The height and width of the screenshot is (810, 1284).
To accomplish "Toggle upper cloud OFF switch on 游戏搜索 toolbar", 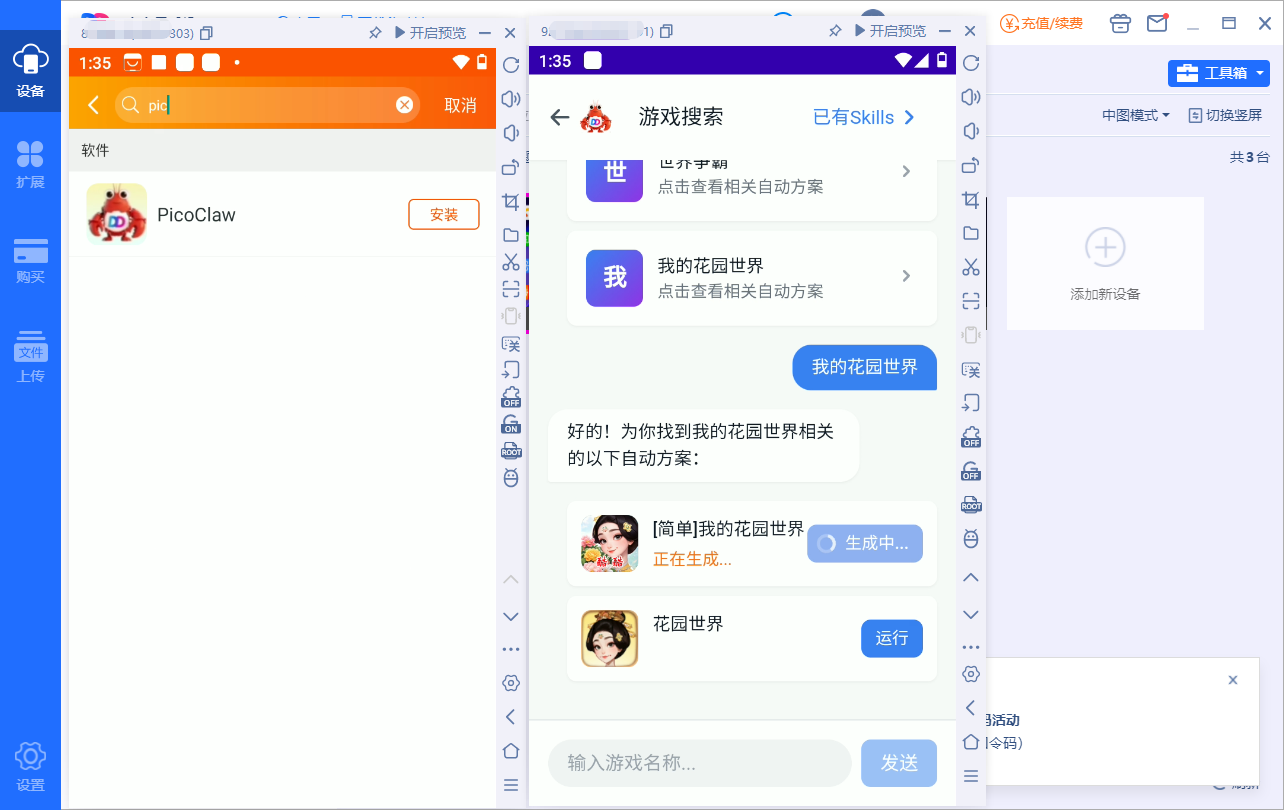I will point(970,437).
